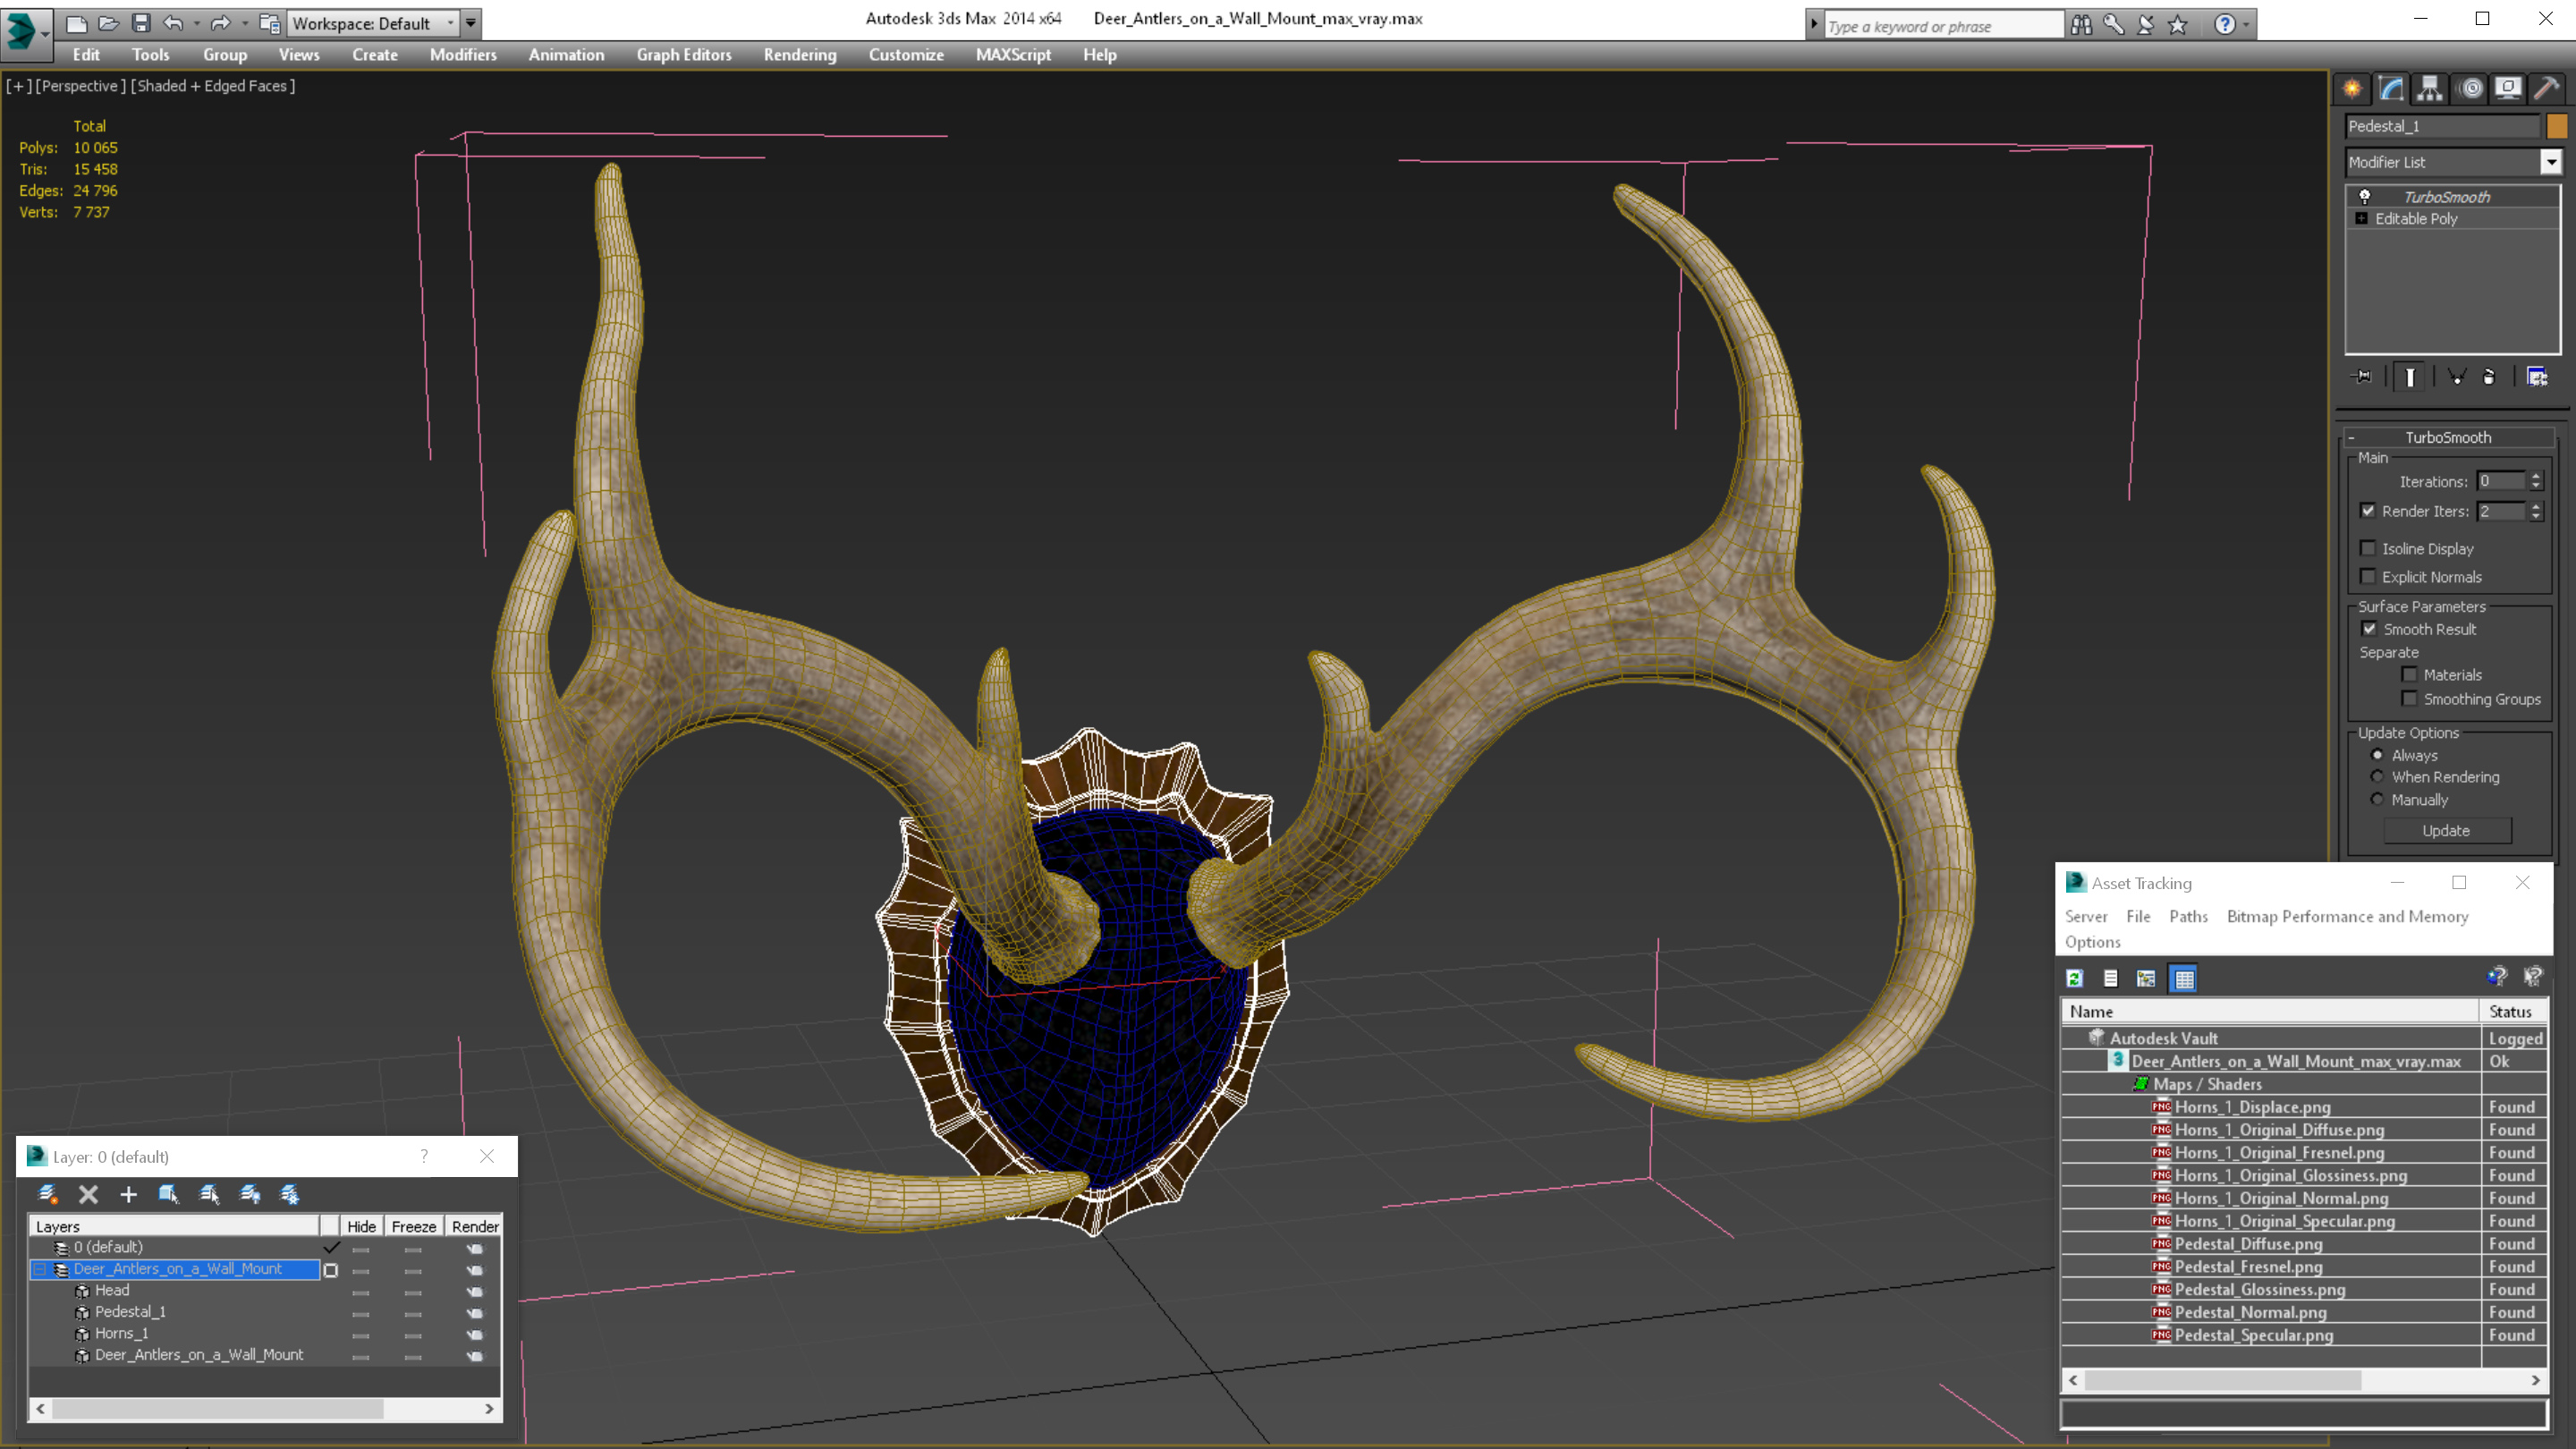
Task: Open the Hierarchy command panel tab
Action: [2430, 89]
